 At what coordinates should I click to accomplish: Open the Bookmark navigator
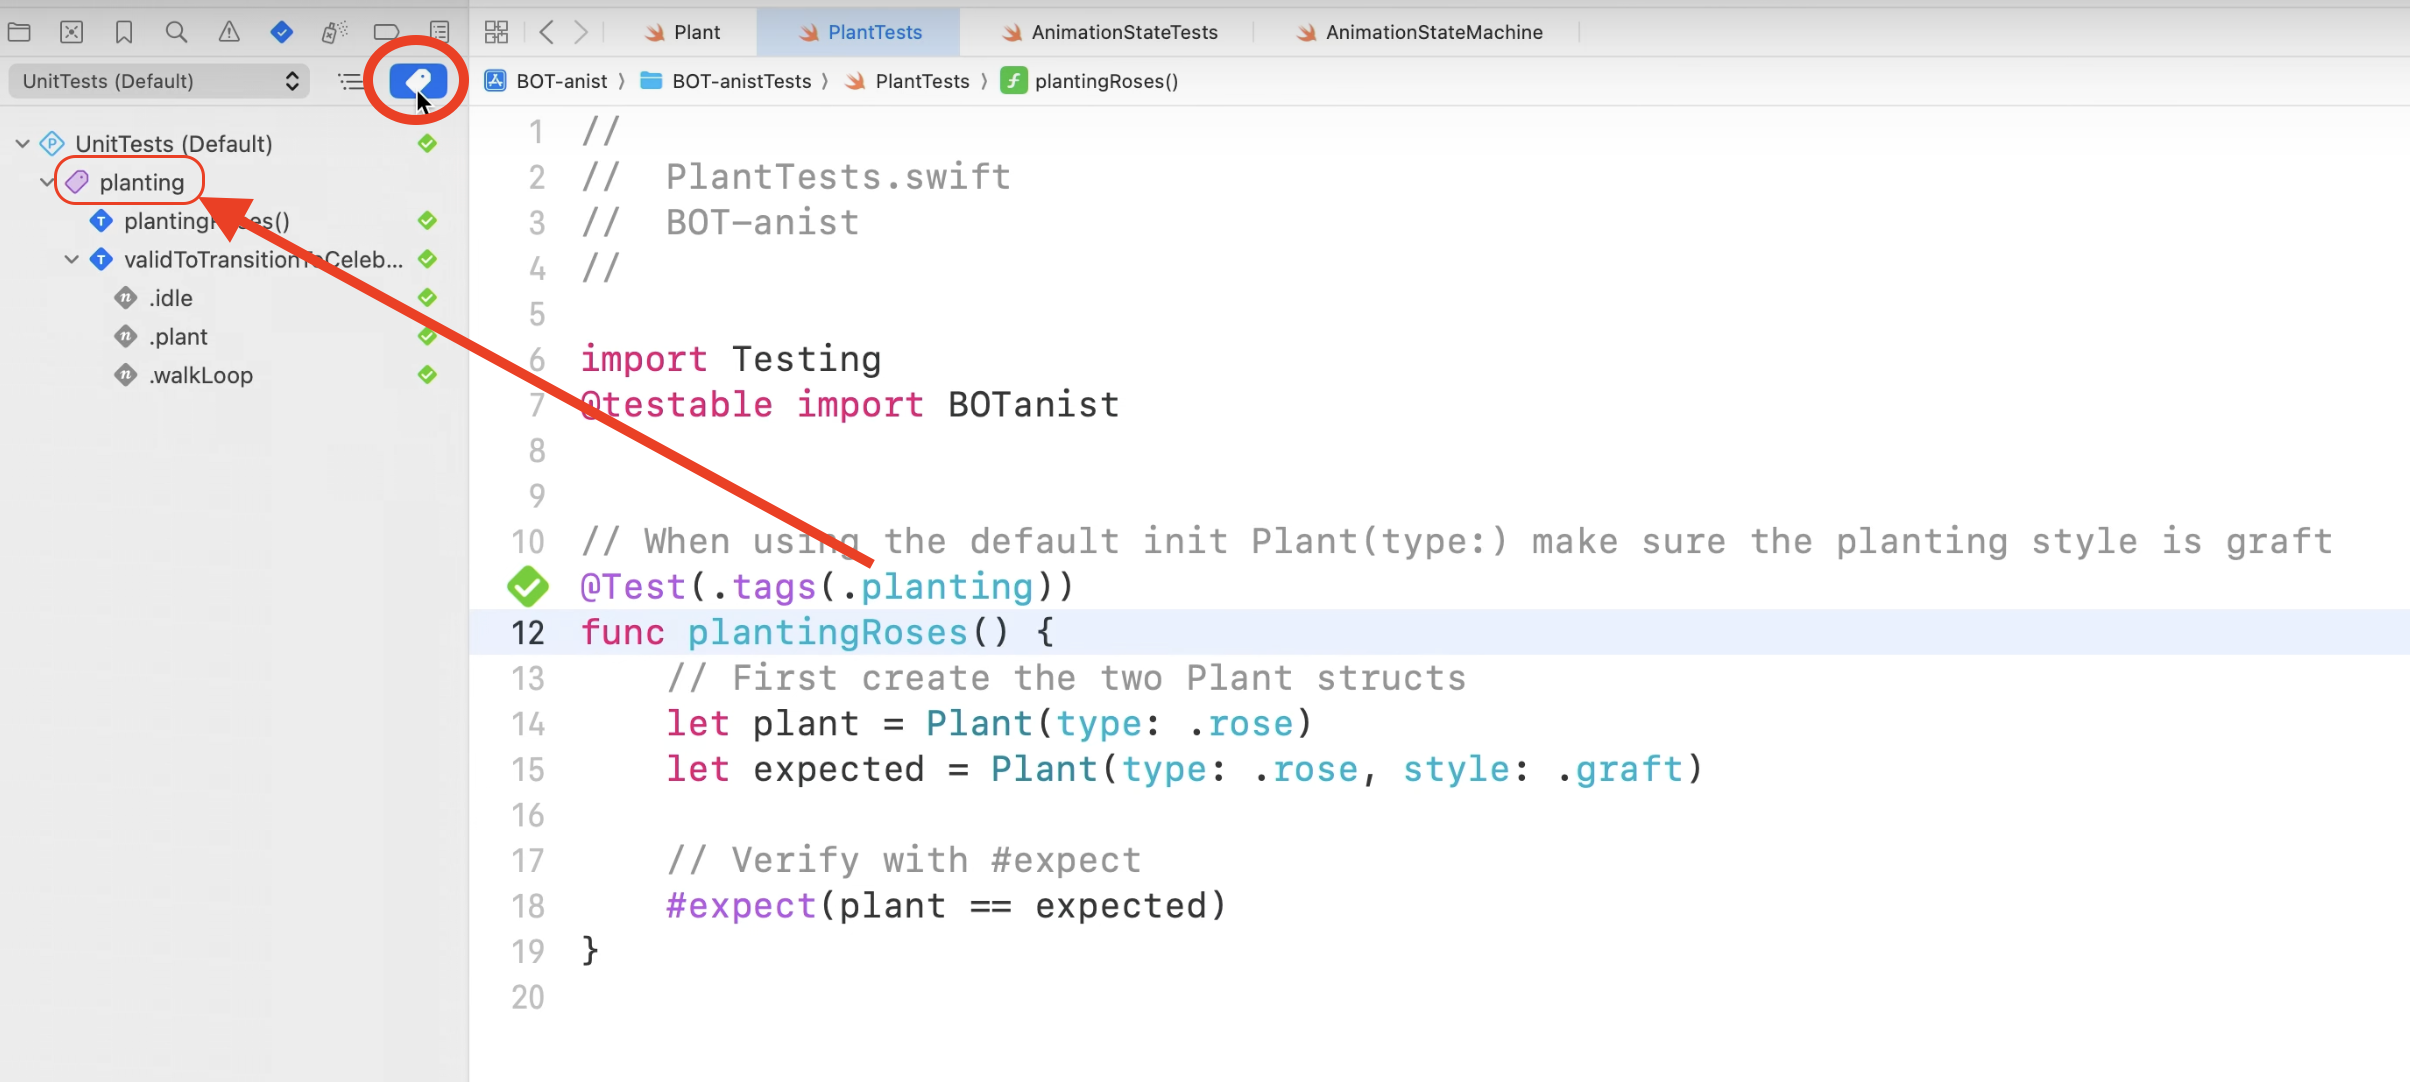[124, 32]
